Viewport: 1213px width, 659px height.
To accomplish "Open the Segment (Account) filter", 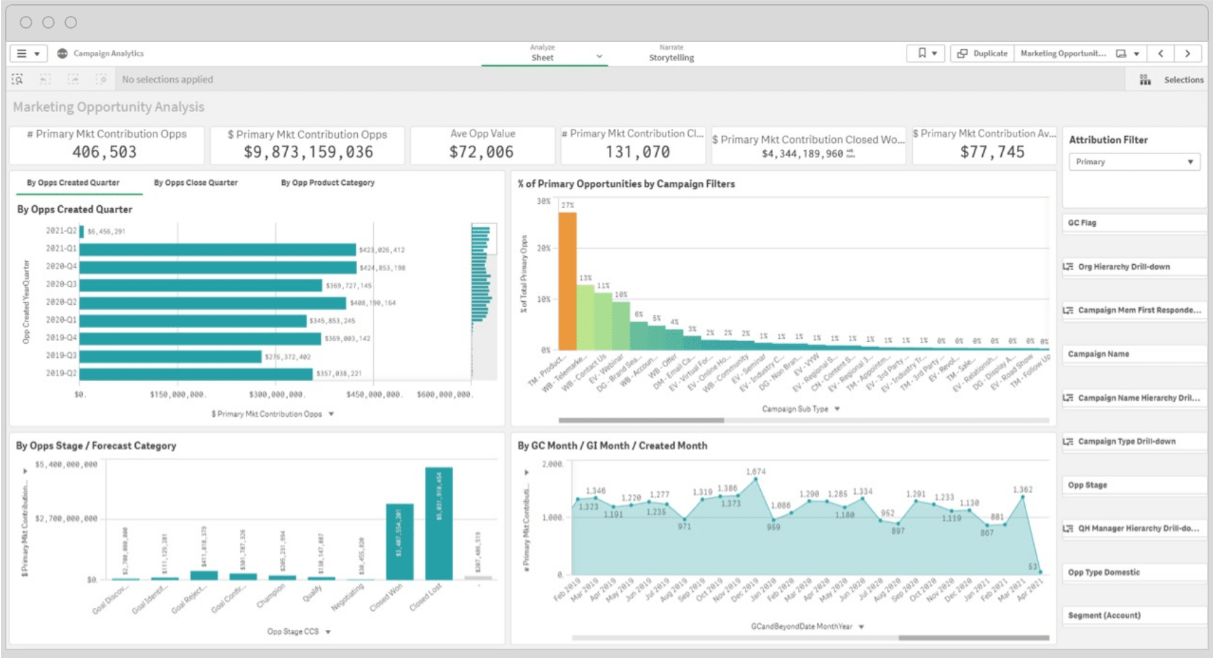I will (x=1134, y=615).
